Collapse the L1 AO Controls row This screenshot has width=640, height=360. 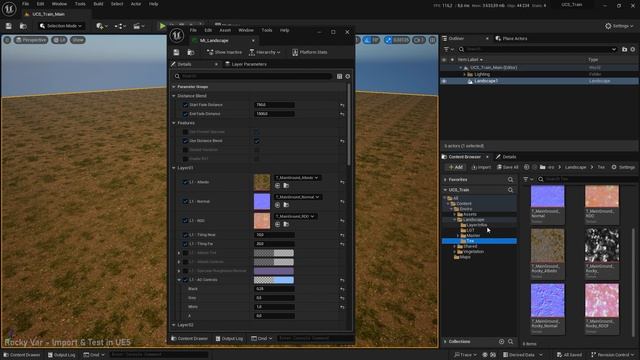coord(179,280)
